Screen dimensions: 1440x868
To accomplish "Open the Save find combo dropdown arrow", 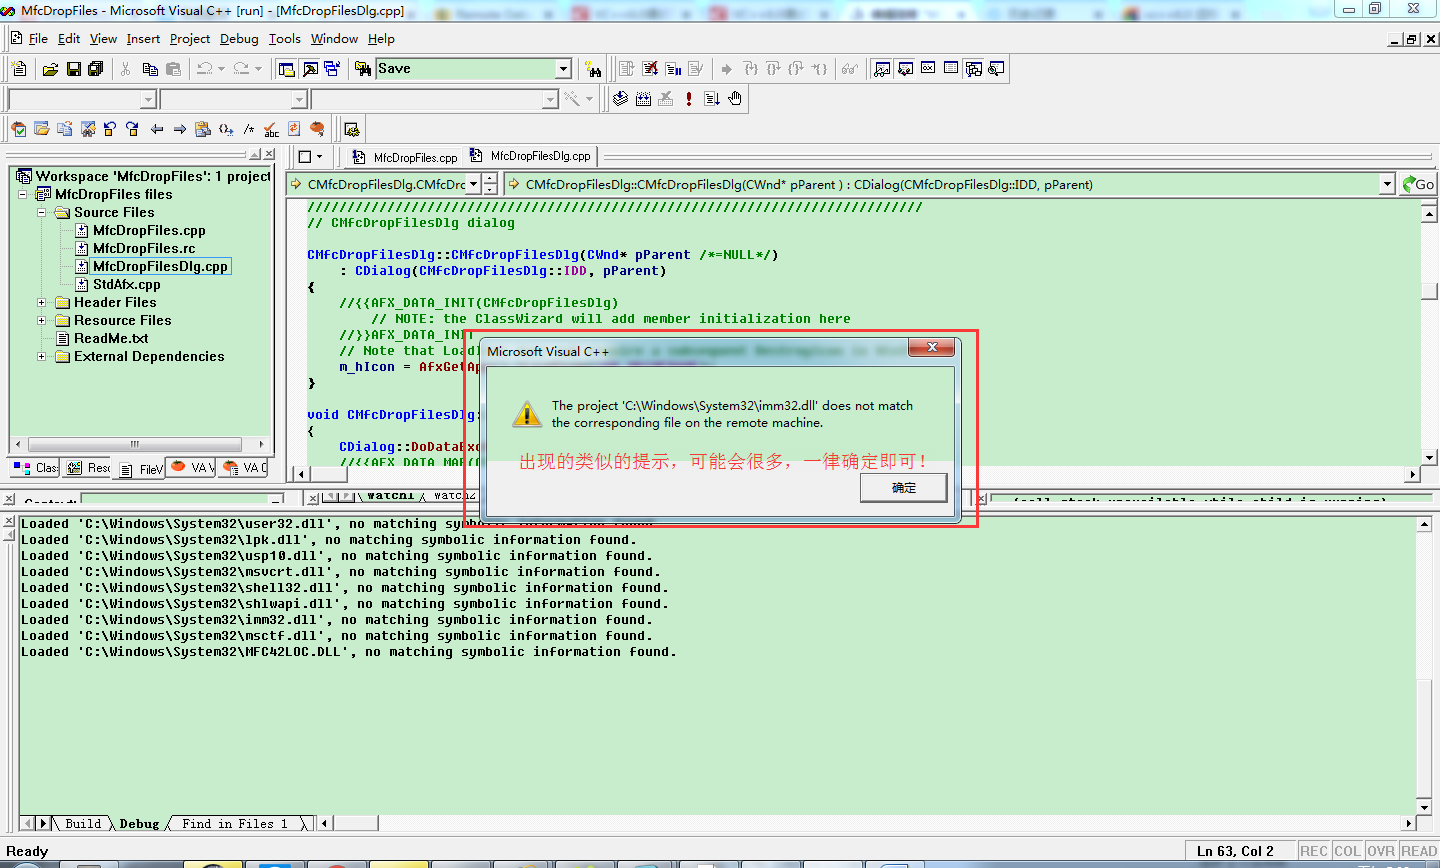I will tap(563, 69).
